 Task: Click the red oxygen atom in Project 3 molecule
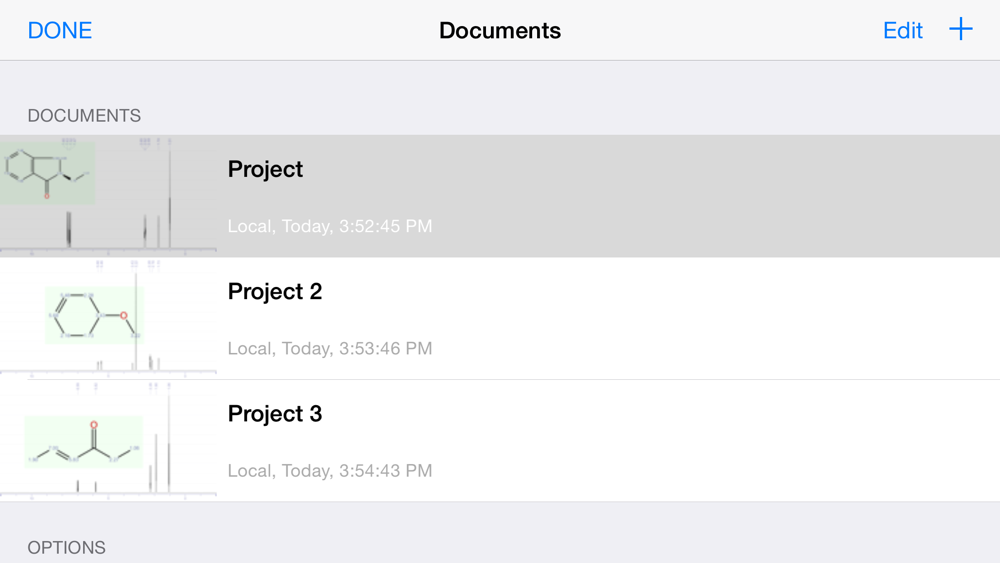(94, 425)
